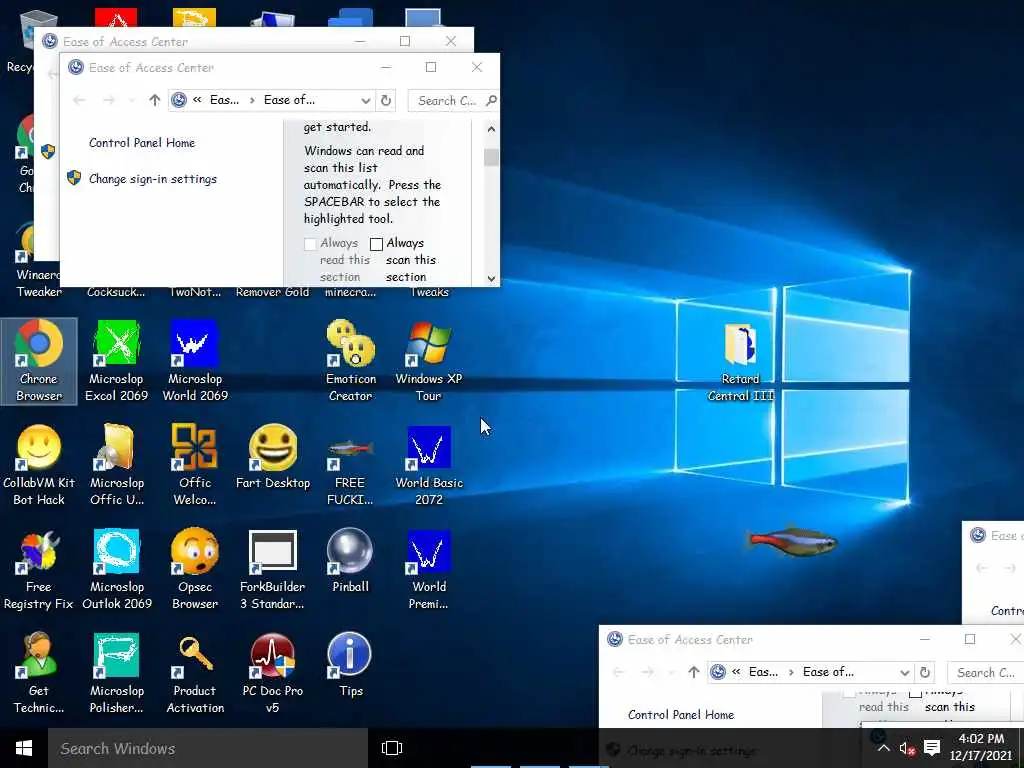Viewport: 1024px width, 768px height.
Task: Toggle Always scan this checkbox in bottom-right window
Action: [916, 692]
